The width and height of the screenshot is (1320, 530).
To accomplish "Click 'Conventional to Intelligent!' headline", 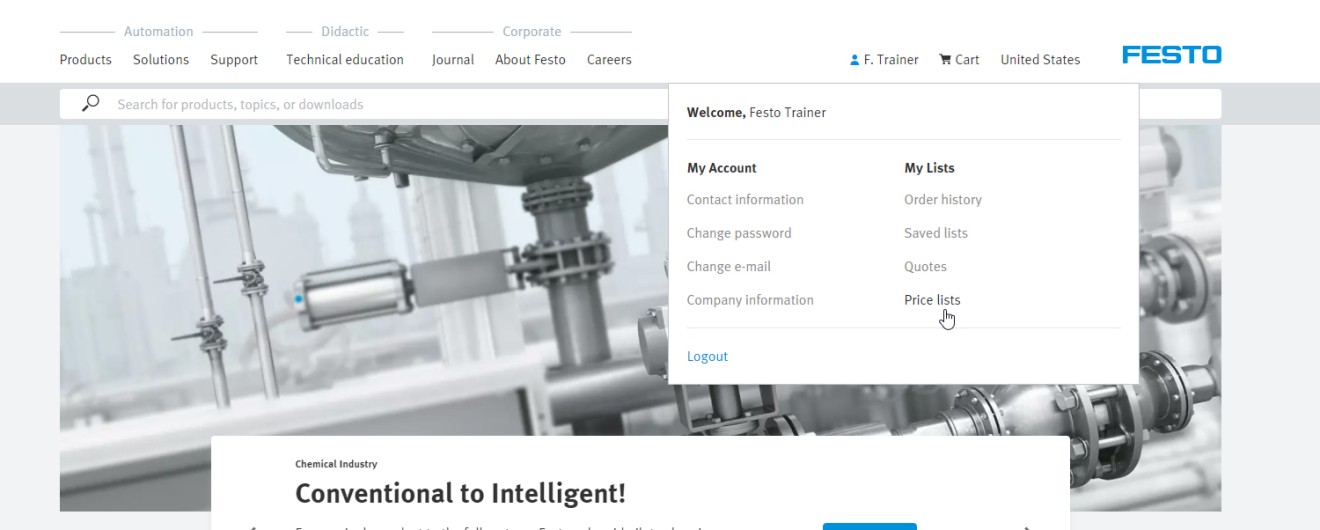I will coord(461,493).
